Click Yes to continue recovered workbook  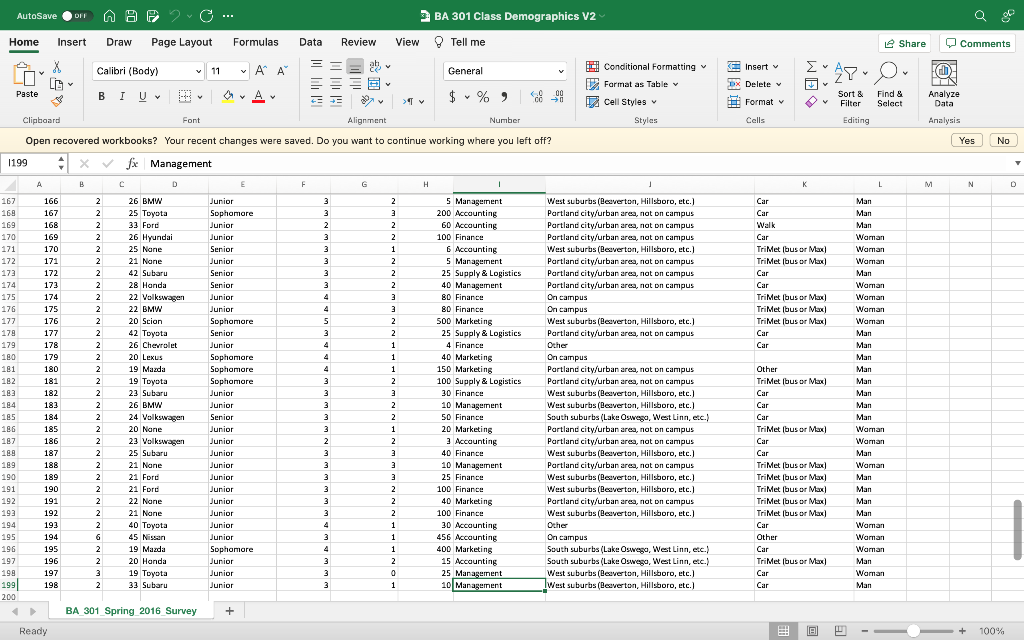tap(966, 140)
